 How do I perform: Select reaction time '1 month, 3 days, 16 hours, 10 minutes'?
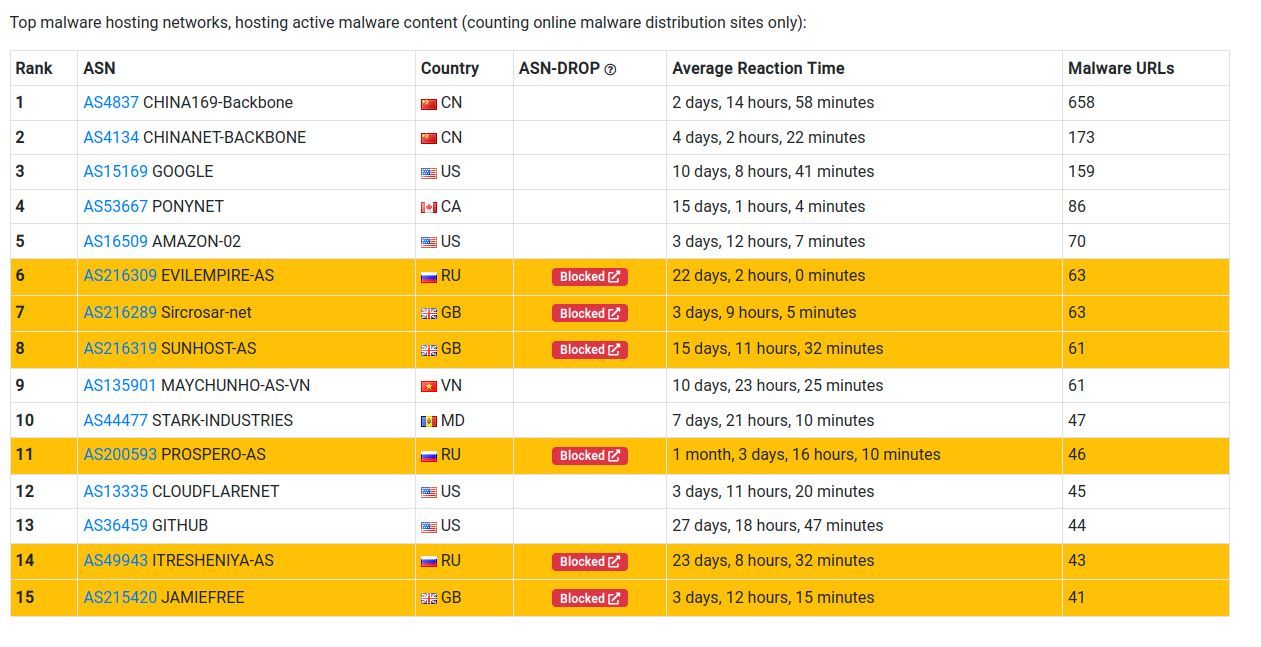click(806, 454)
